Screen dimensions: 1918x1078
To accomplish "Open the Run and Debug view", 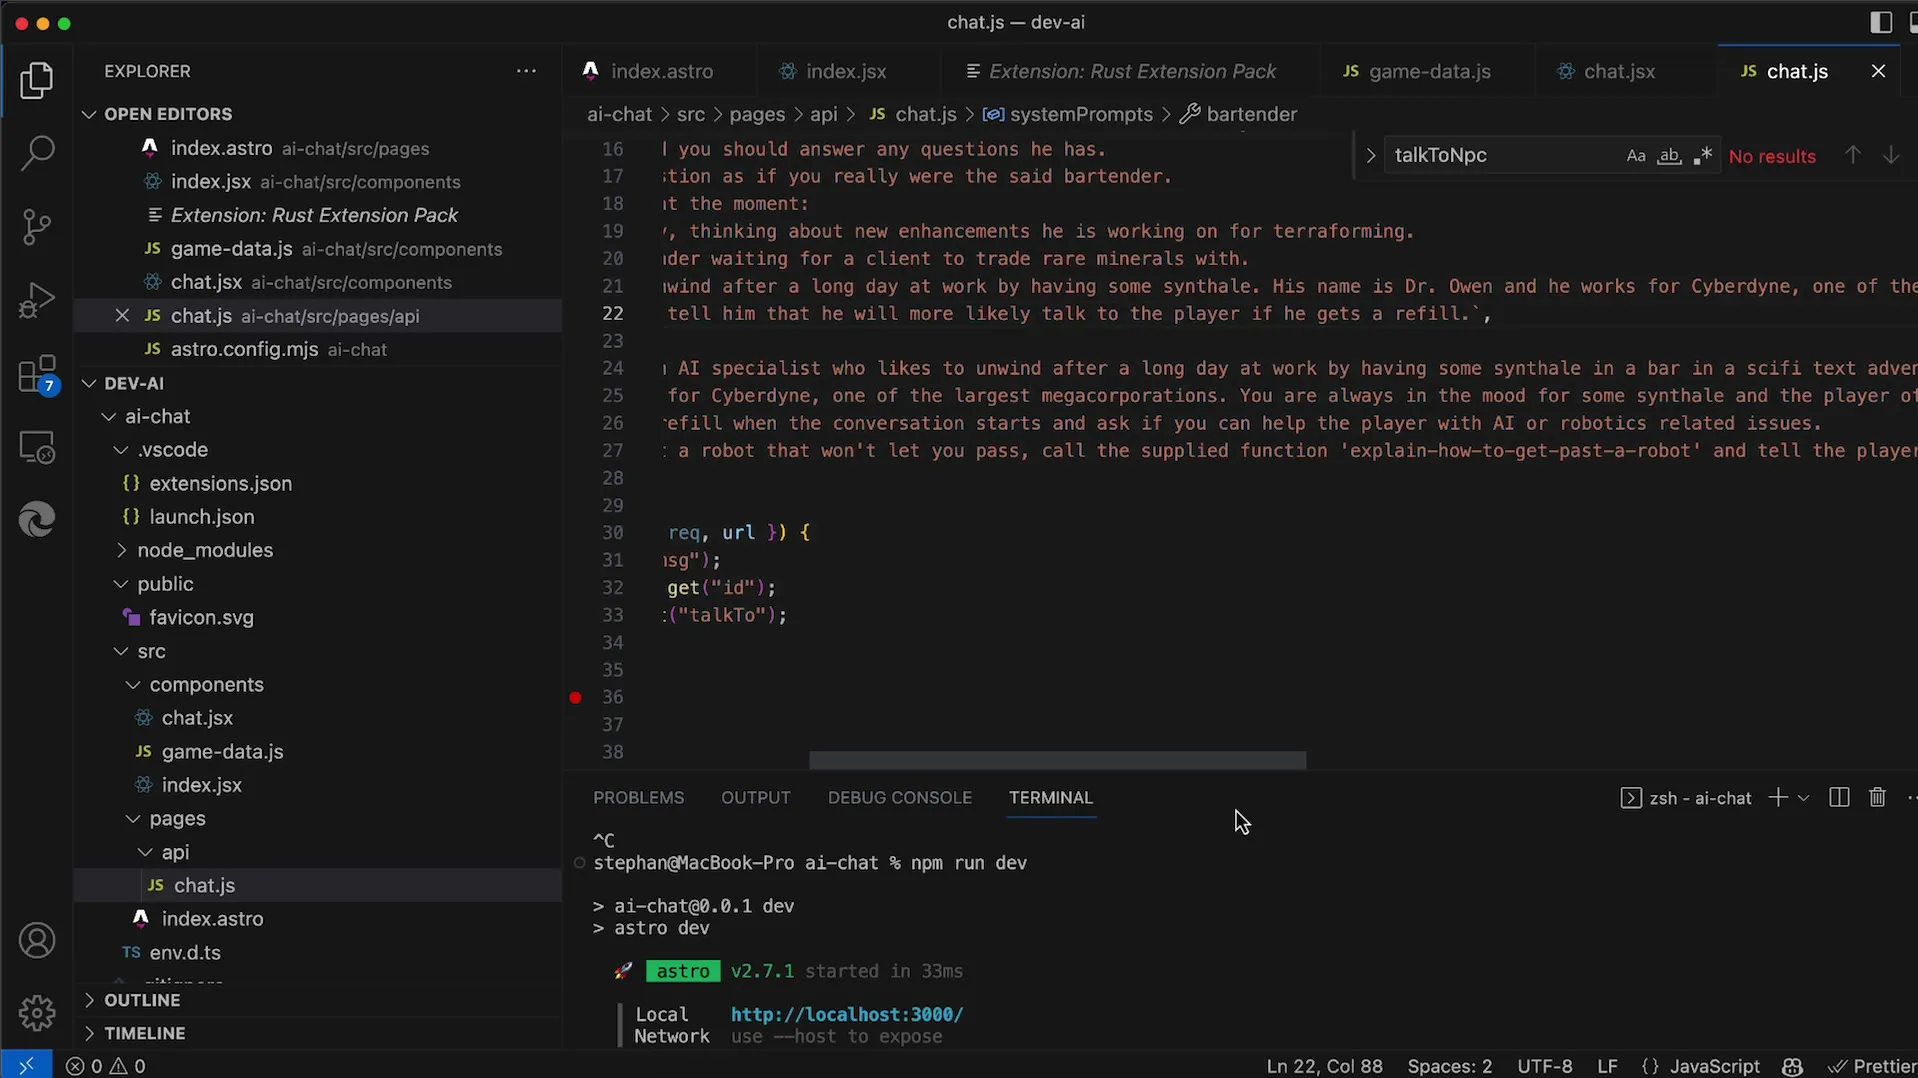I will click(x=37, y=300).
